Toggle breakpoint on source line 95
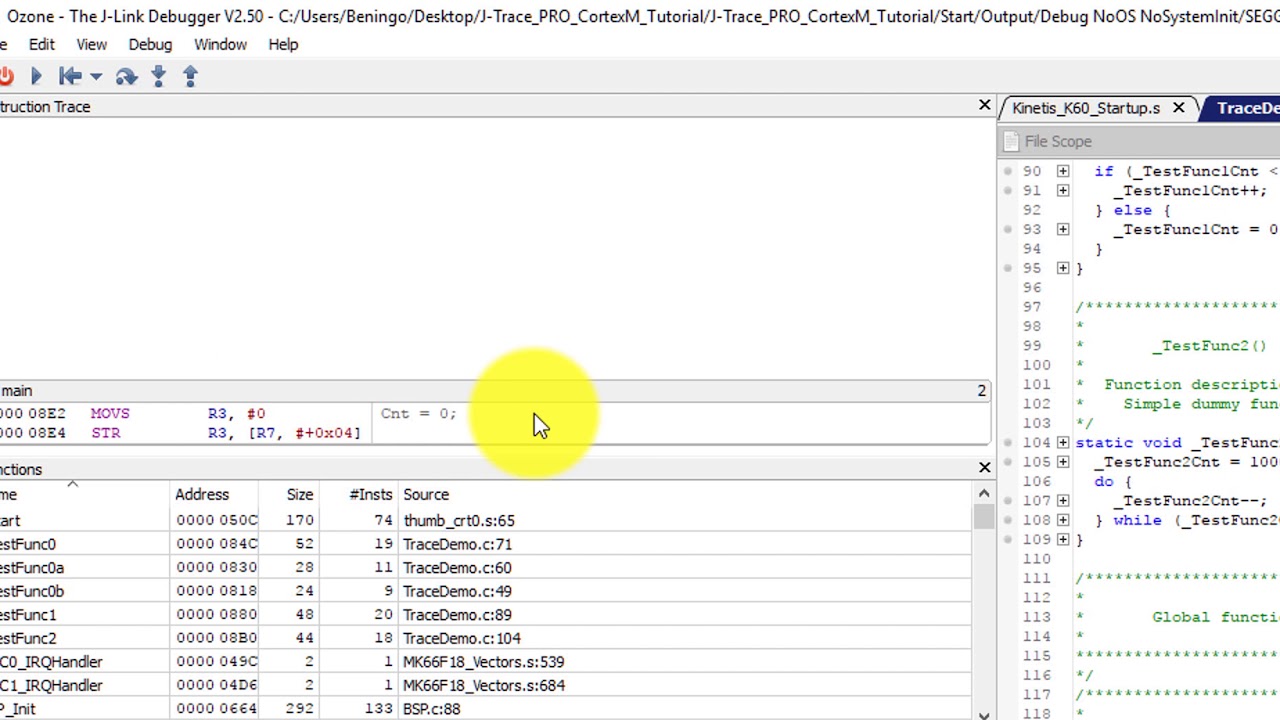The width and height of the screenshot is (1280, 720). [1008, 268]
